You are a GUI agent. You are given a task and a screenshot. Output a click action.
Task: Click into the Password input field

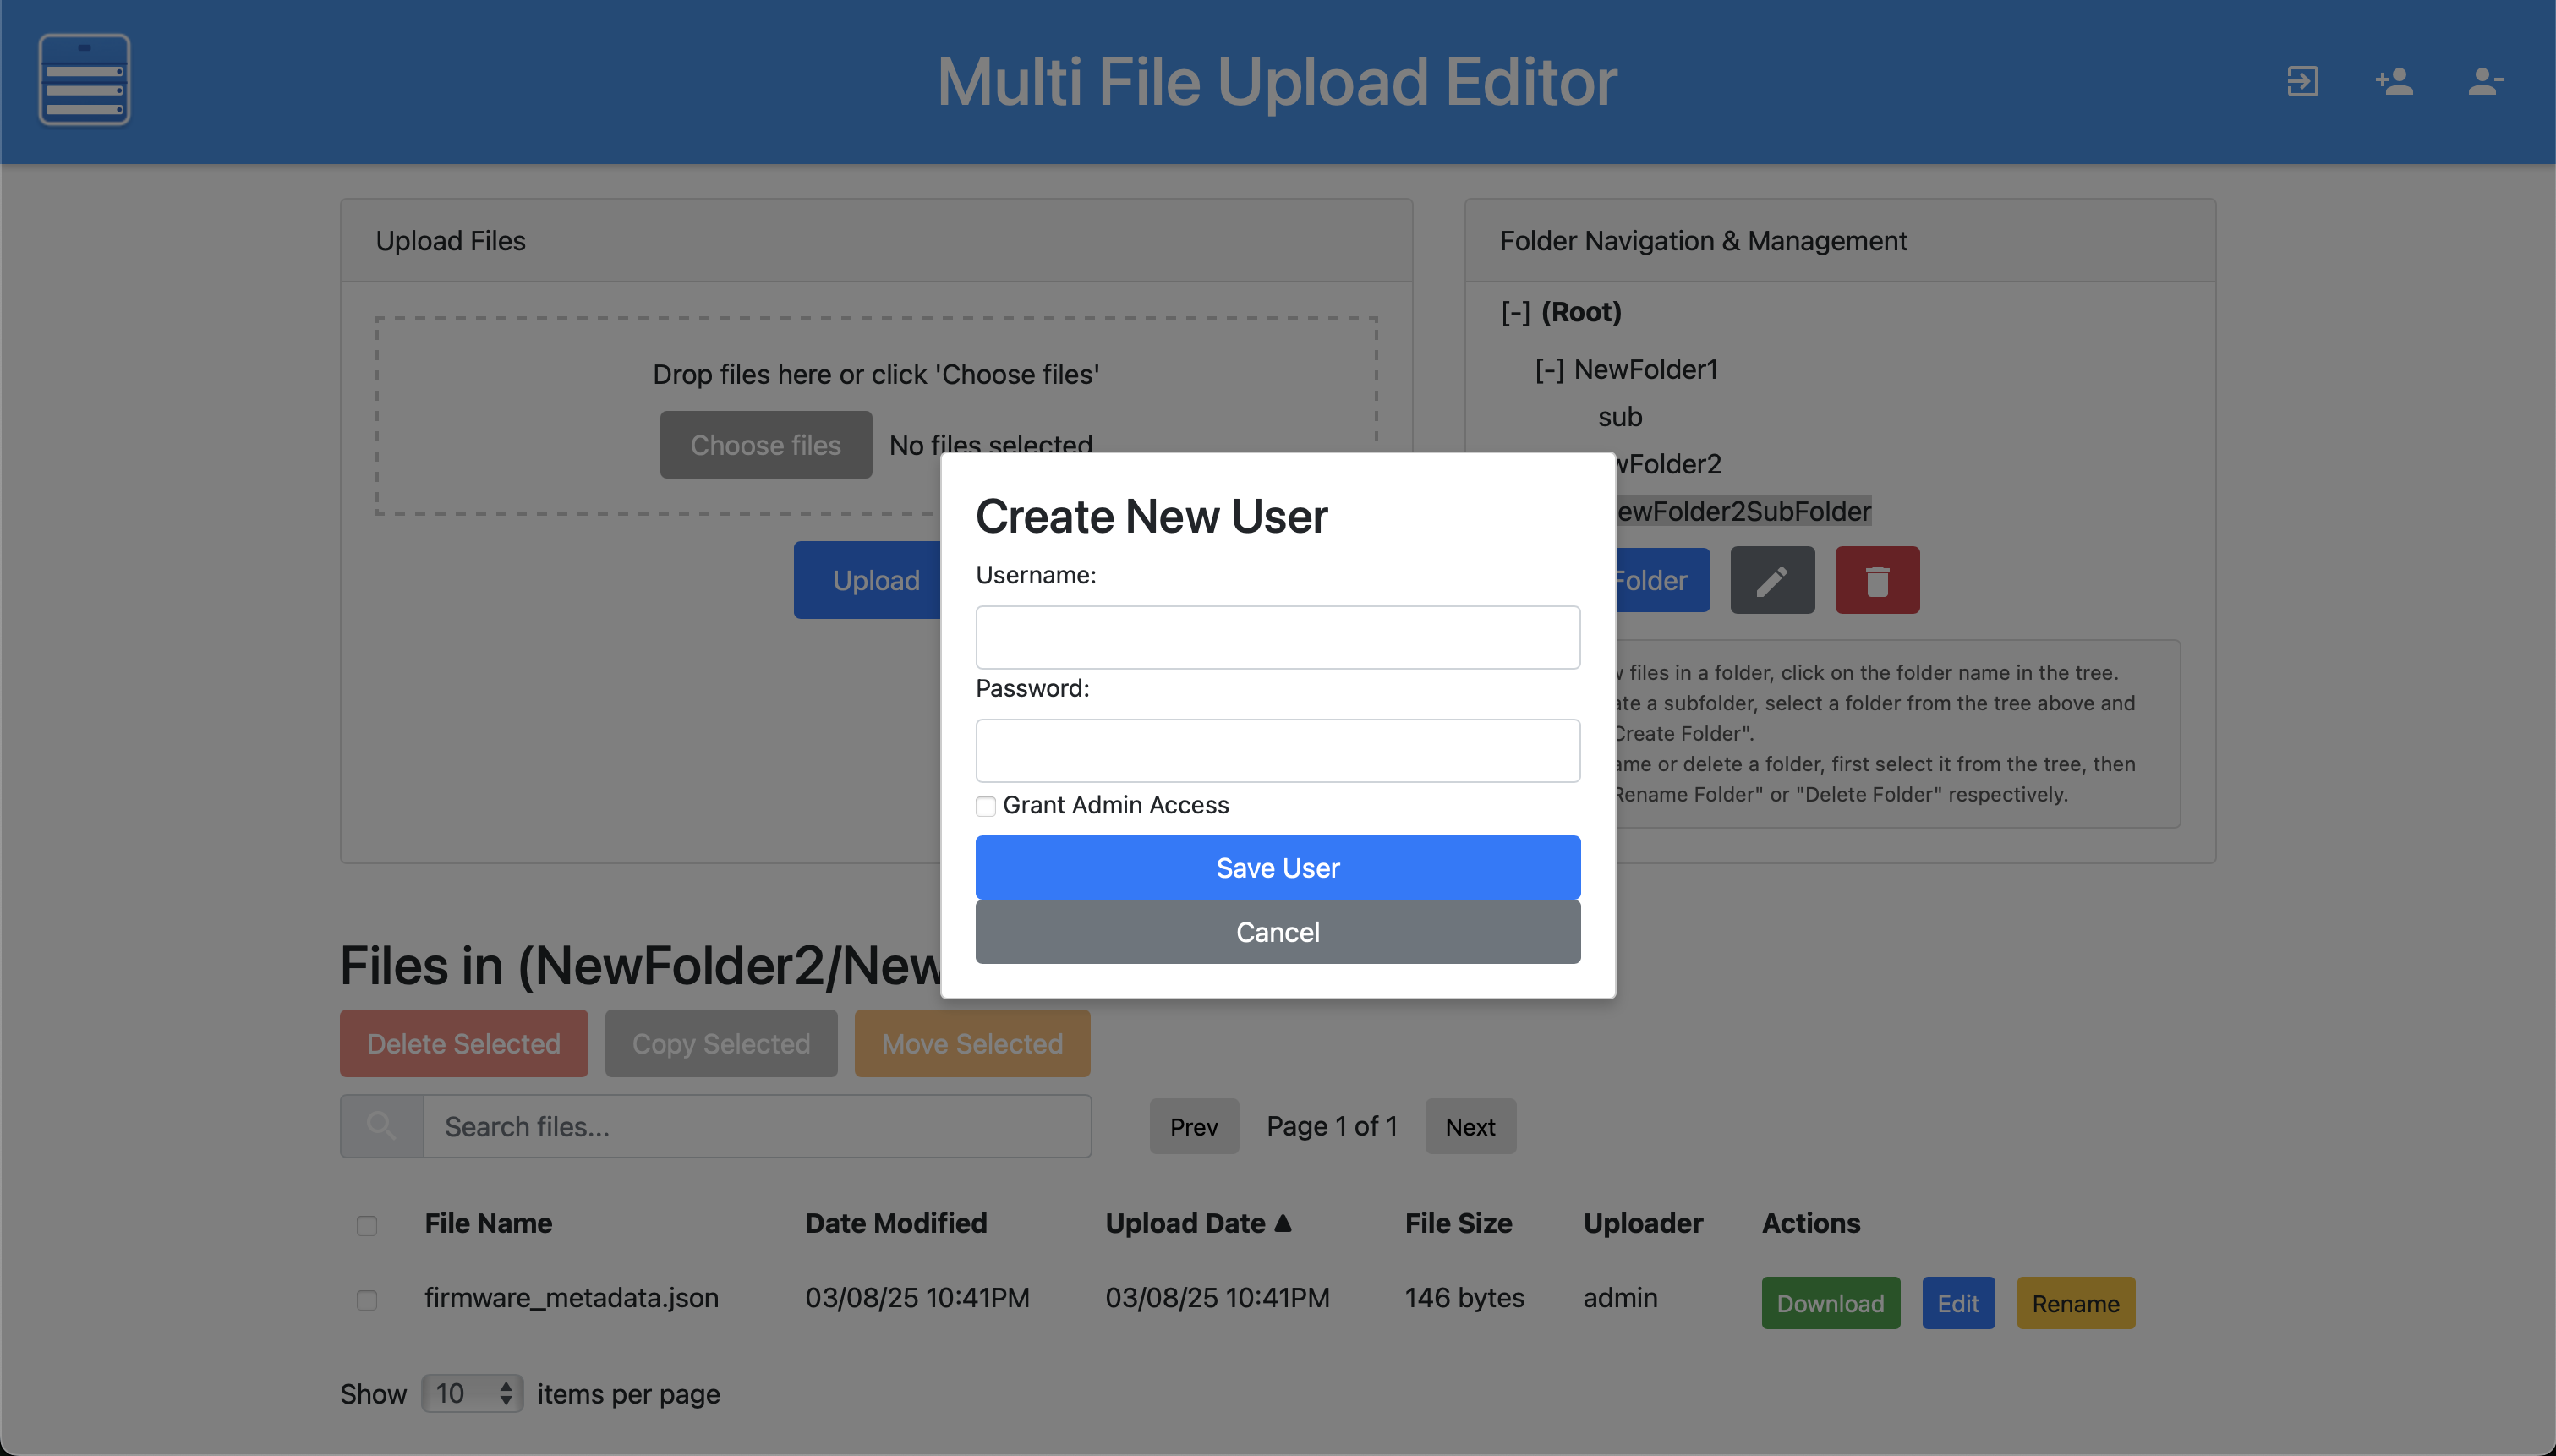click(1277, 750)
